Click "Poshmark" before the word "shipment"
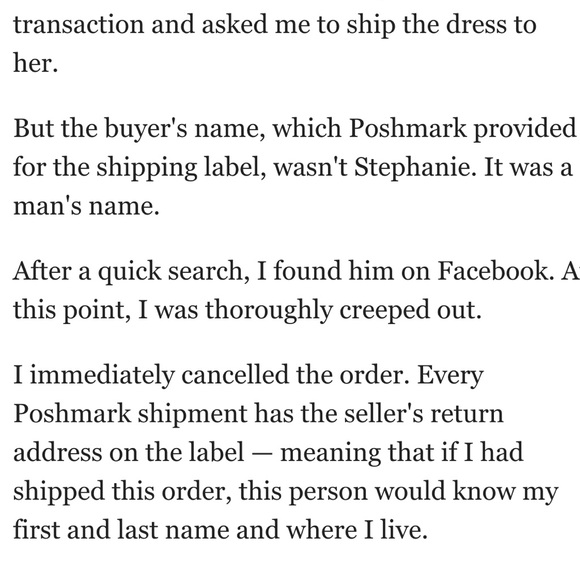 (x=72, y=413)
